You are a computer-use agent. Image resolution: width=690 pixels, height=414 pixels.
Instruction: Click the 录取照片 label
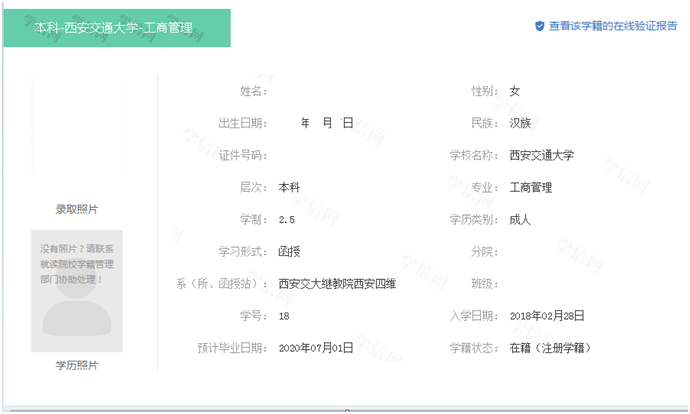point(77,209)
